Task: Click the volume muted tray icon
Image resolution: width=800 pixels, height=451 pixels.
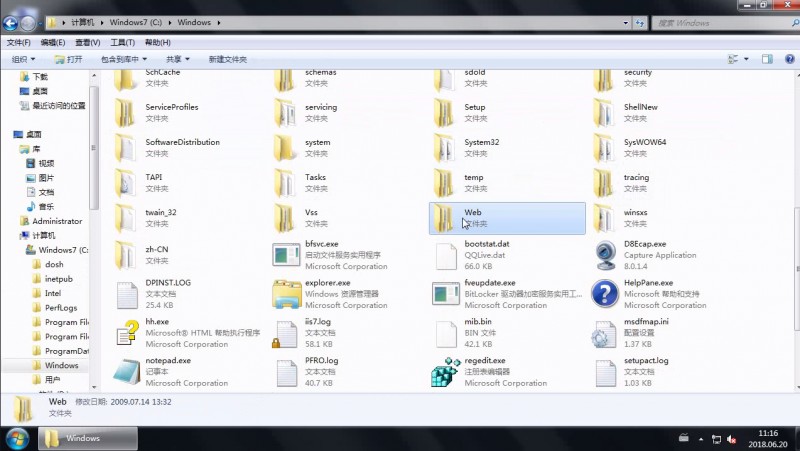Action: point(731,439)
